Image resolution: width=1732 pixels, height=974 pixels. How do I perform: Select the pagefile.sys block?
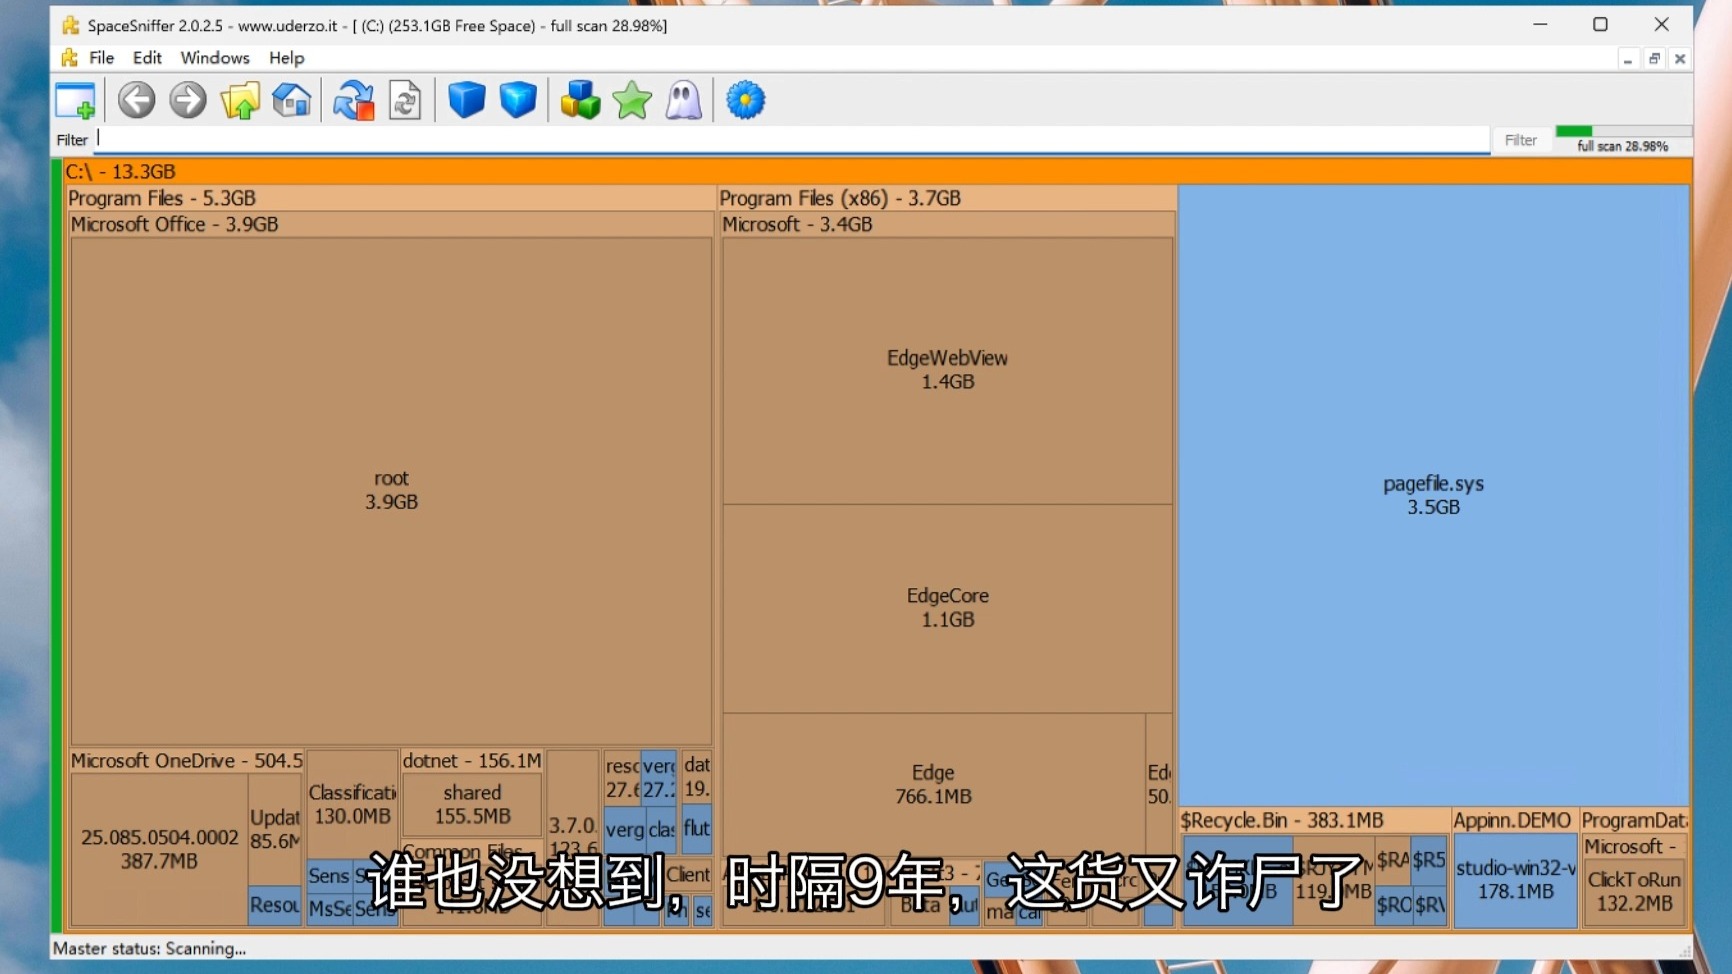coord(1433,495)
